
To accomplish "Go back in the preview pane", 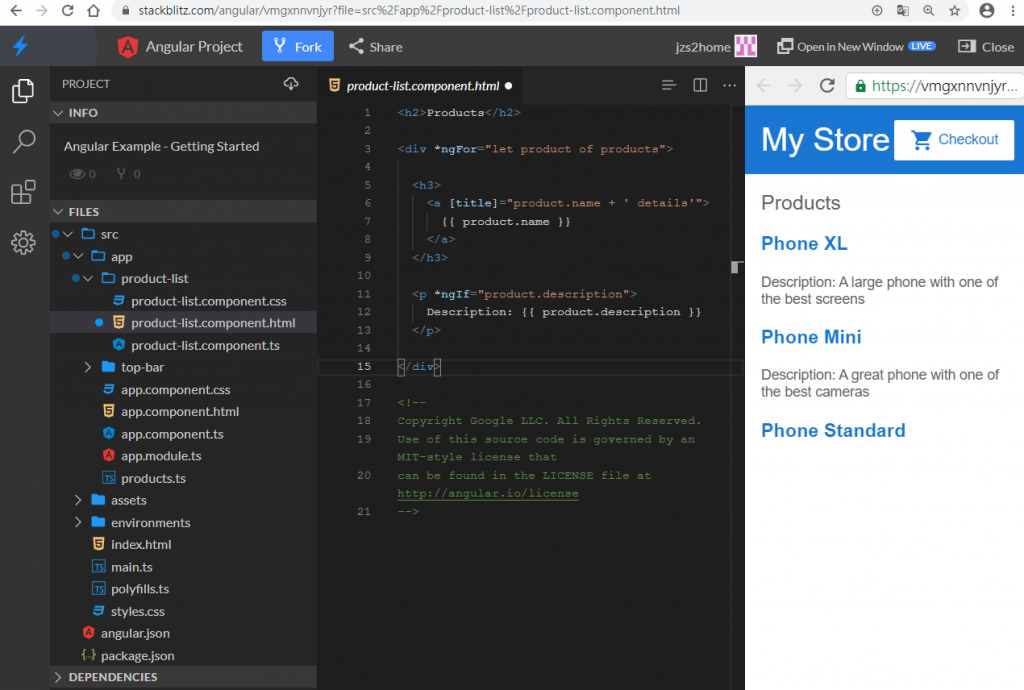I will pos(763,86).
